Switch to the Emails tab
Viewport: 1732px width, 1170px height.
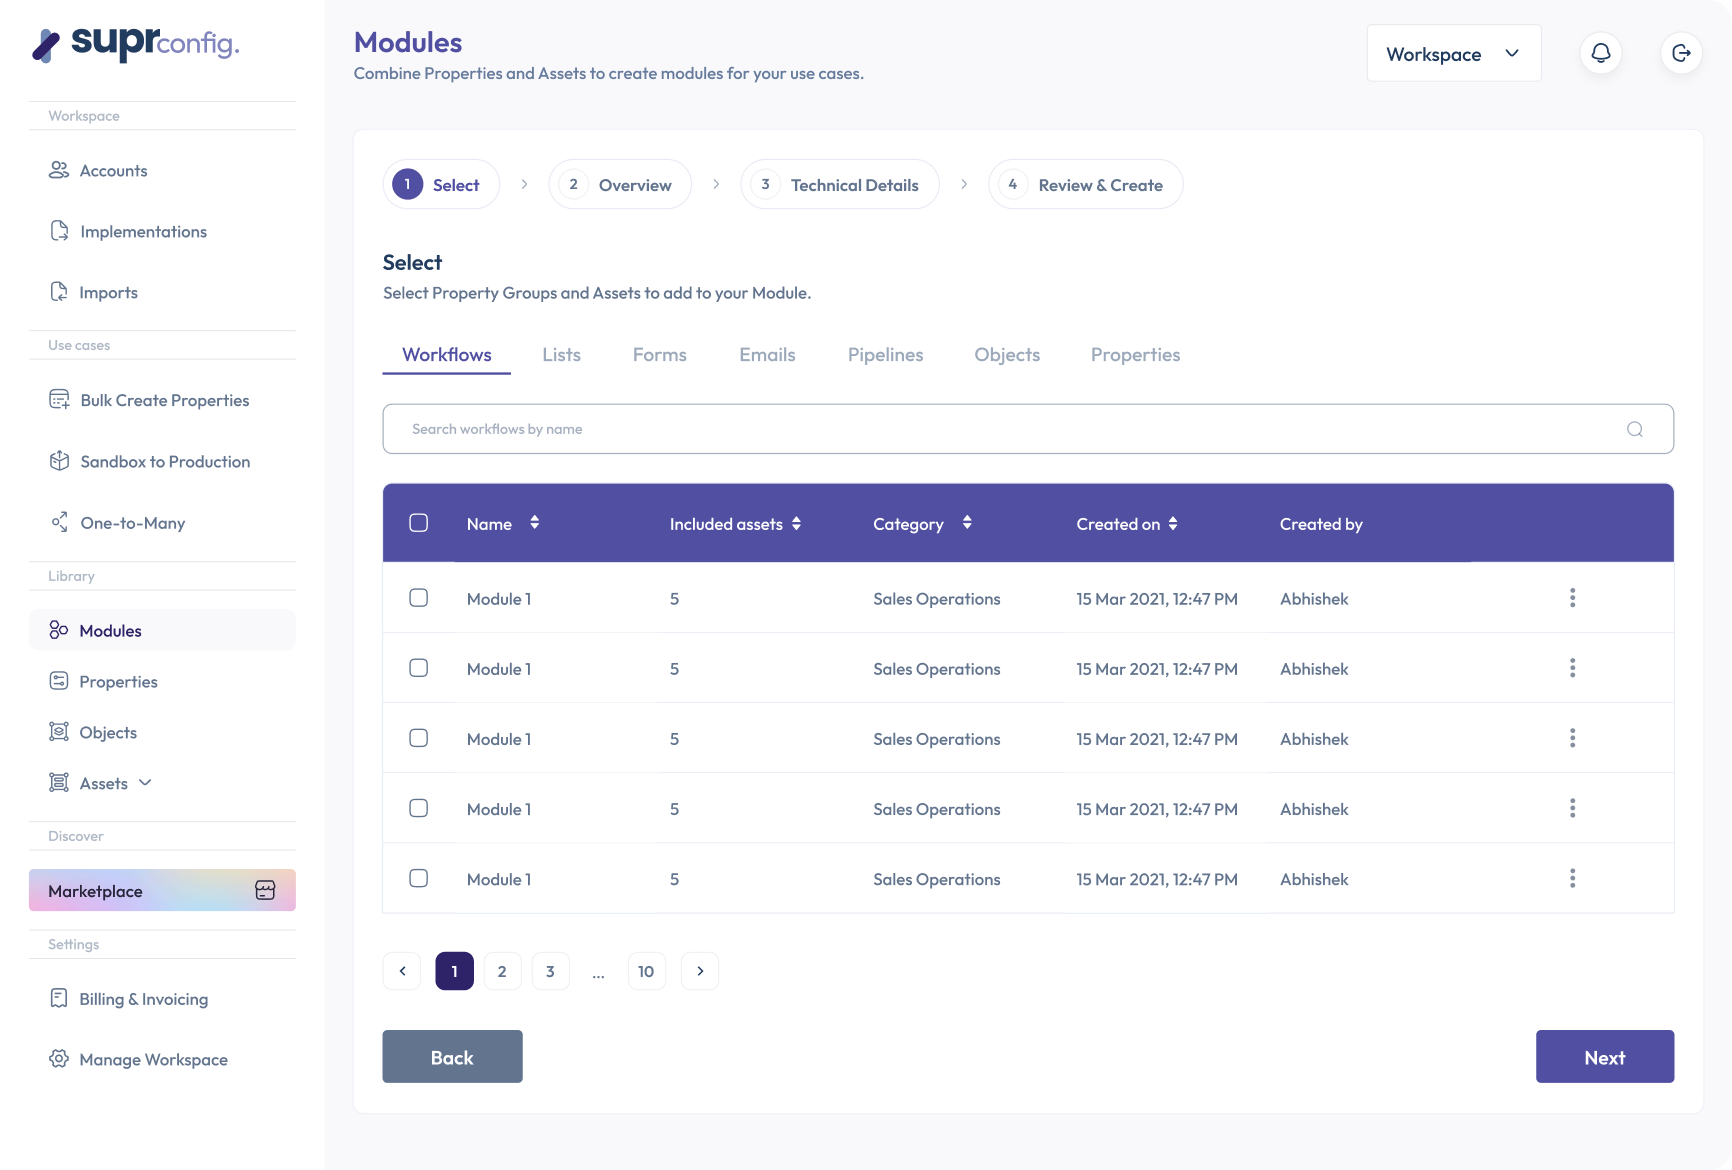point(767,354)
